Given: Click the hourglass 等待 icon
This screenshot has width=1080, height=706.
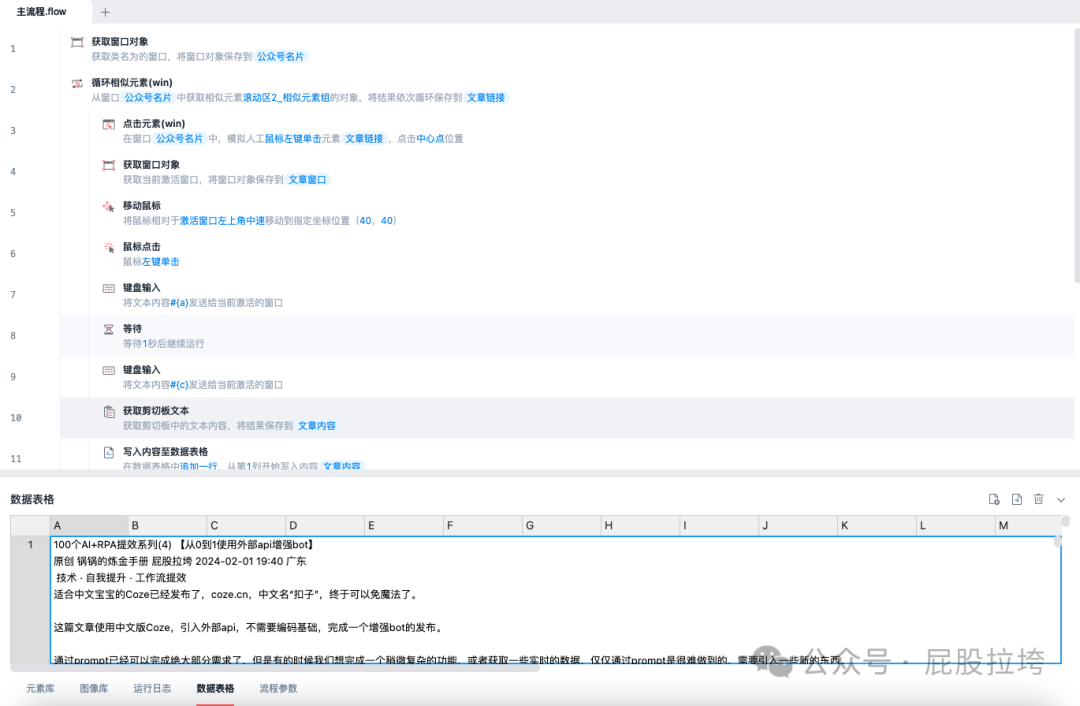Looking at the screenshot, I should 109,329.
